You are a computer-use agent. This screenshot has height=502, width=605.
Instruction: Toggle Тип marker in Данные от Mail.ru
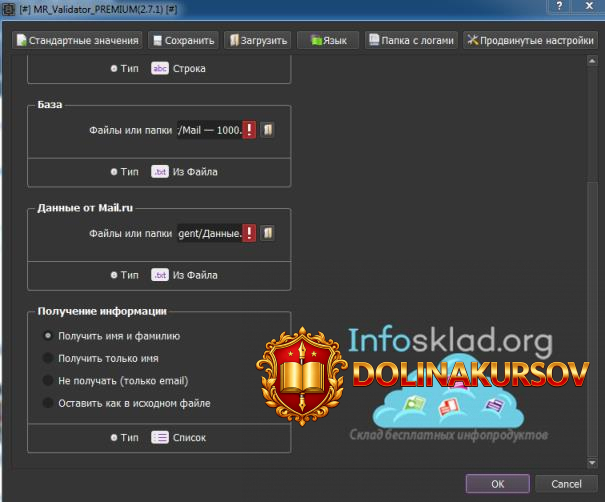click(114, 275)
